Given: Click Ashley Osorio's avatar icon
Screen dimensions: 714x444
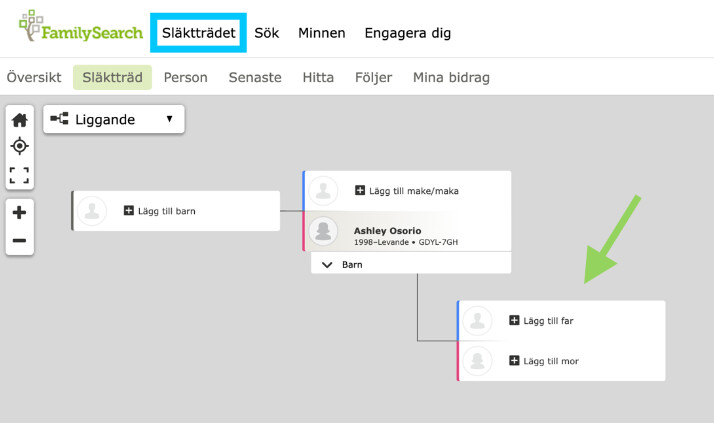Looking at the screenshot, I should (x=323, y=231).
